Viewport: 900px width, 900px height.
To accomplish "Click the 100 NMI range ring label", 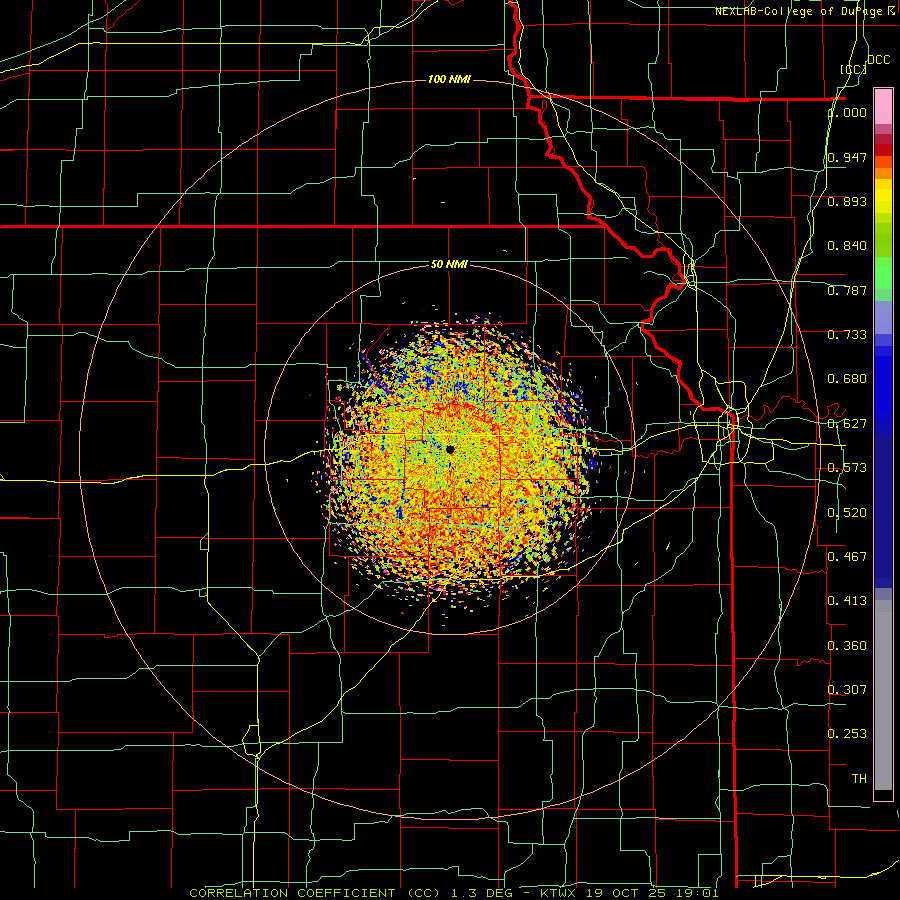I will (x=449, y=79).
